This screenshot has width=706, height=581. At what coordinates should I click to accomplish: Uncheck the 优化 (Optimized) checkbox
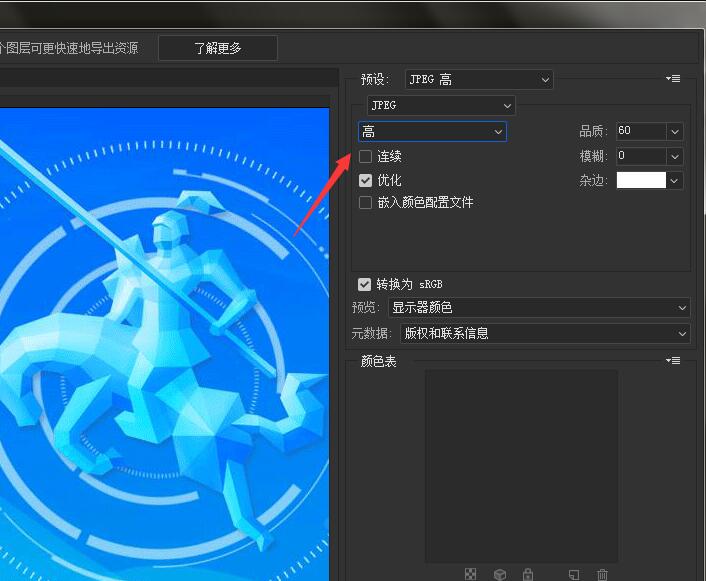(x=366, y=180)
